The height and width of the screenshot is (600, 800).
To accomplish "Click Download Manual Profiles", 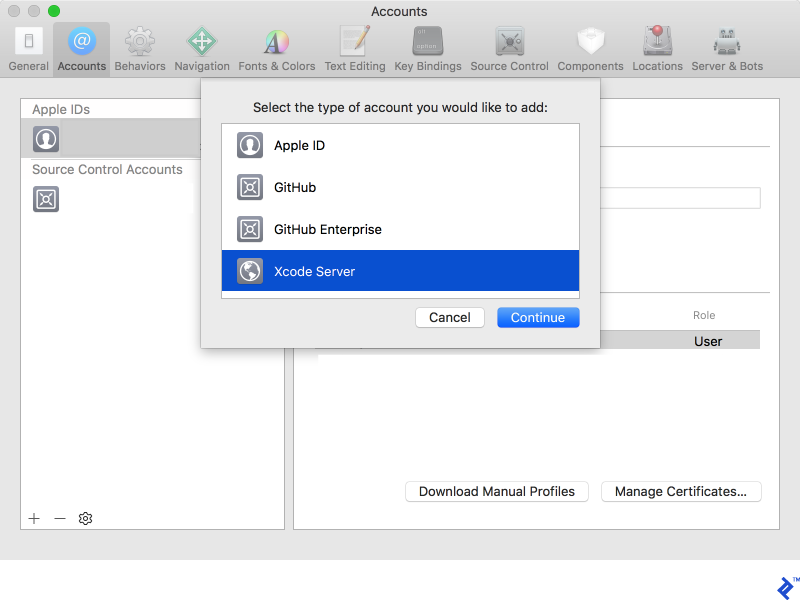I will (x=496, y=491).
